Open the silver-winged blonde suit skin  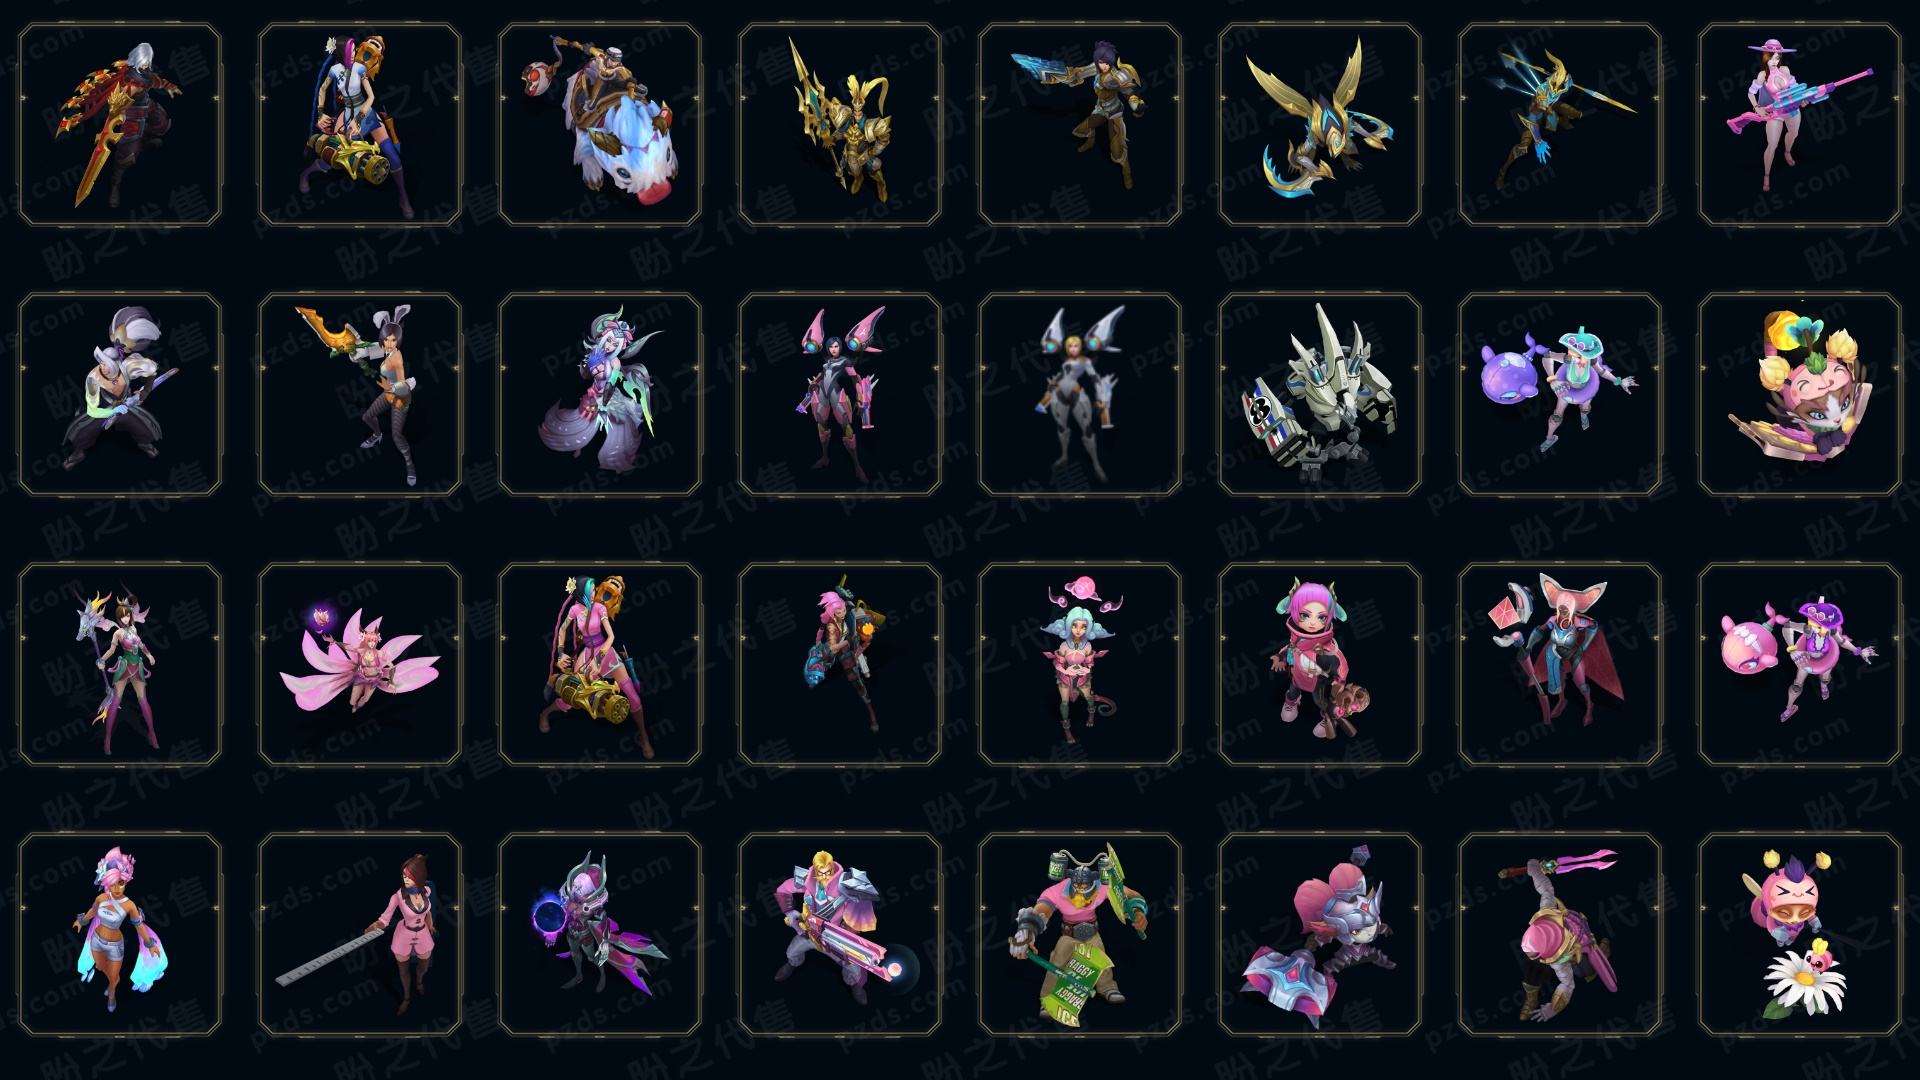1080,394
